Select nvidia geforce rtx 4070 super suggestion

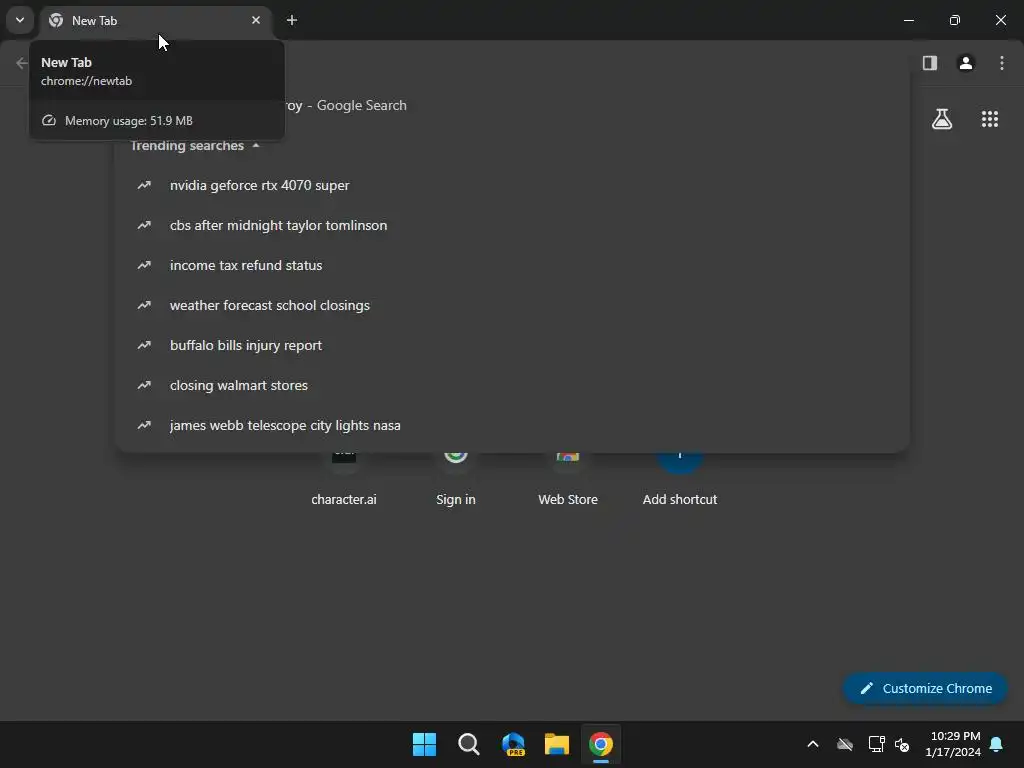pyautogui.click(x=512, y=185)
